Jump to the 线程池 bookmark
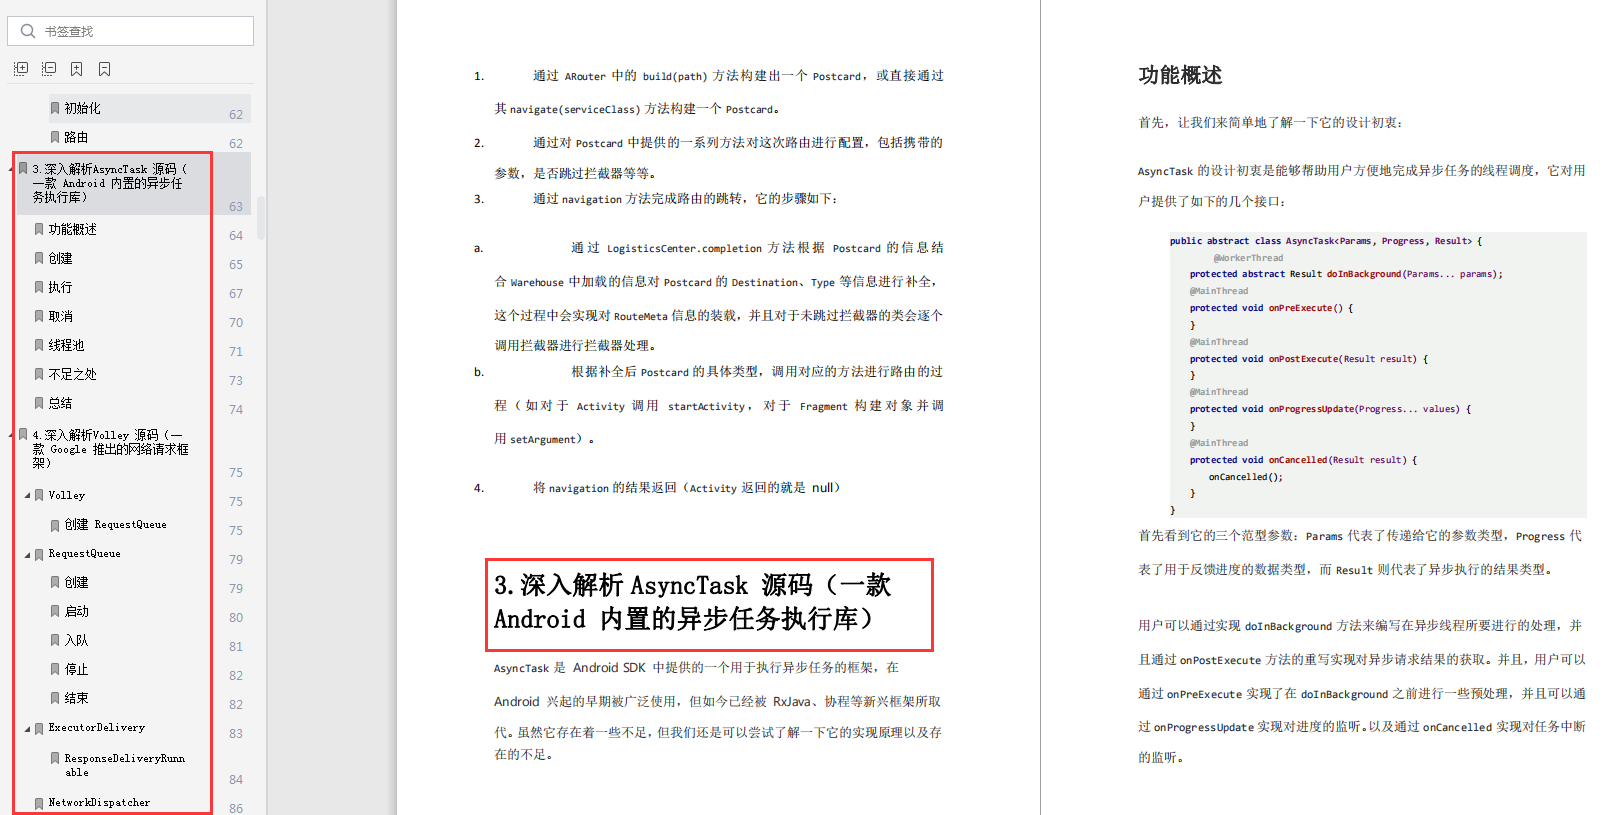Image resolution: width=1622 pixels, height=815 pixels. point(66,345)
